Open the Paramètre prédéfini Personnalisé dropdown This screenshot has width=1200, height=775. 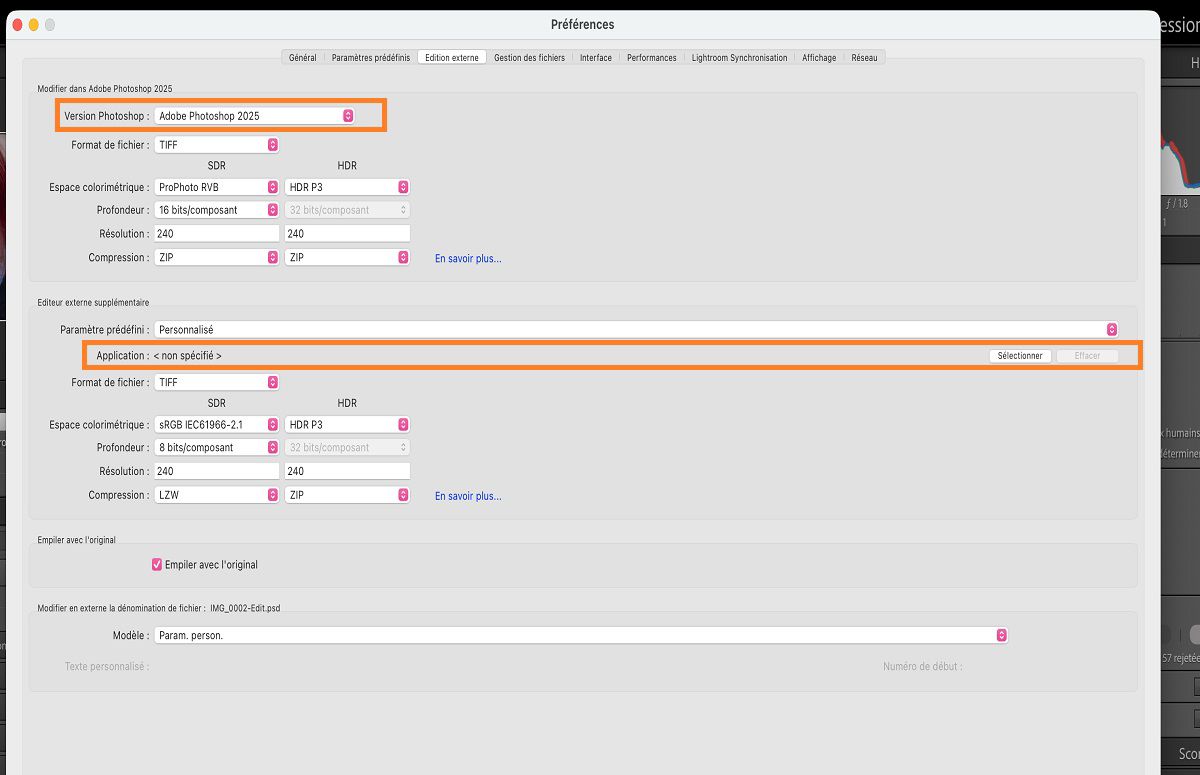636,329
